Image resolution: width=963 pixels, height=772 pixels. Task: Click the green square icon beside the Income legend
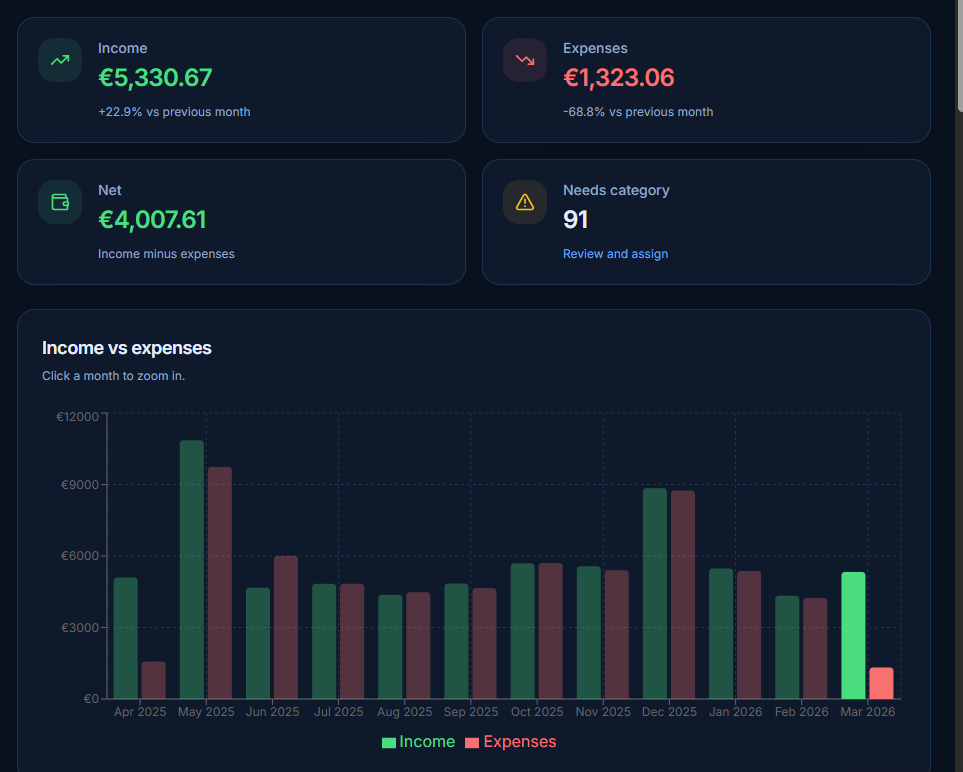(x=391, y=741)
